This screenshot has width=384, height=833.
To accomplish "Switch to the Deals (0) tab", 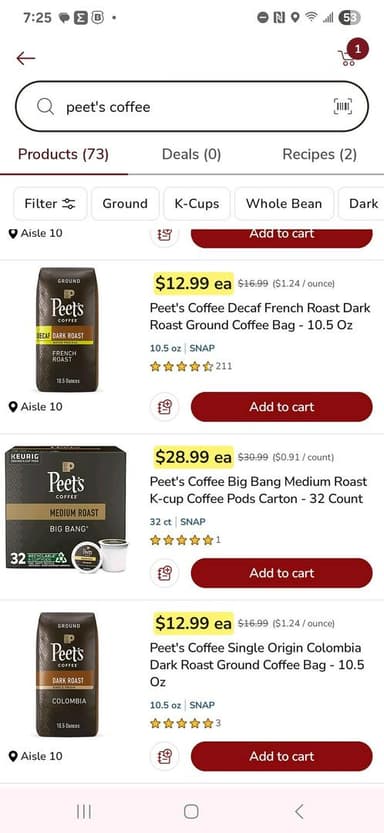I will (191, 154).
